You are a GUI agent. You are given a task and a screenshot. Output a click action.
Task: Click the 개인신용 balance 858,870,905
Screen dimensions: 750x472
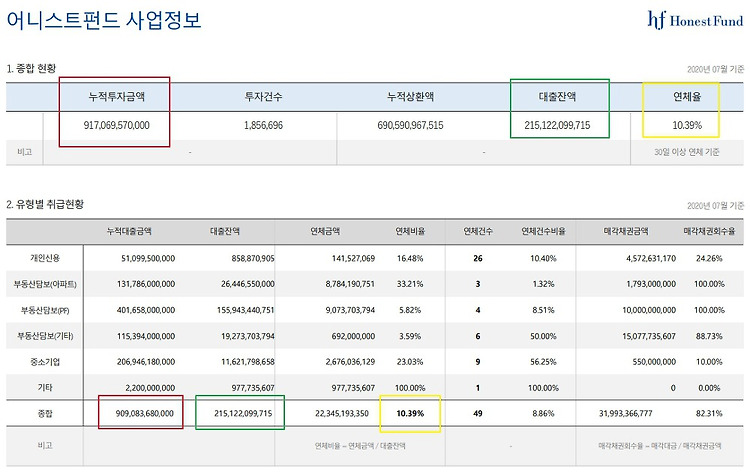pos(253,258)
